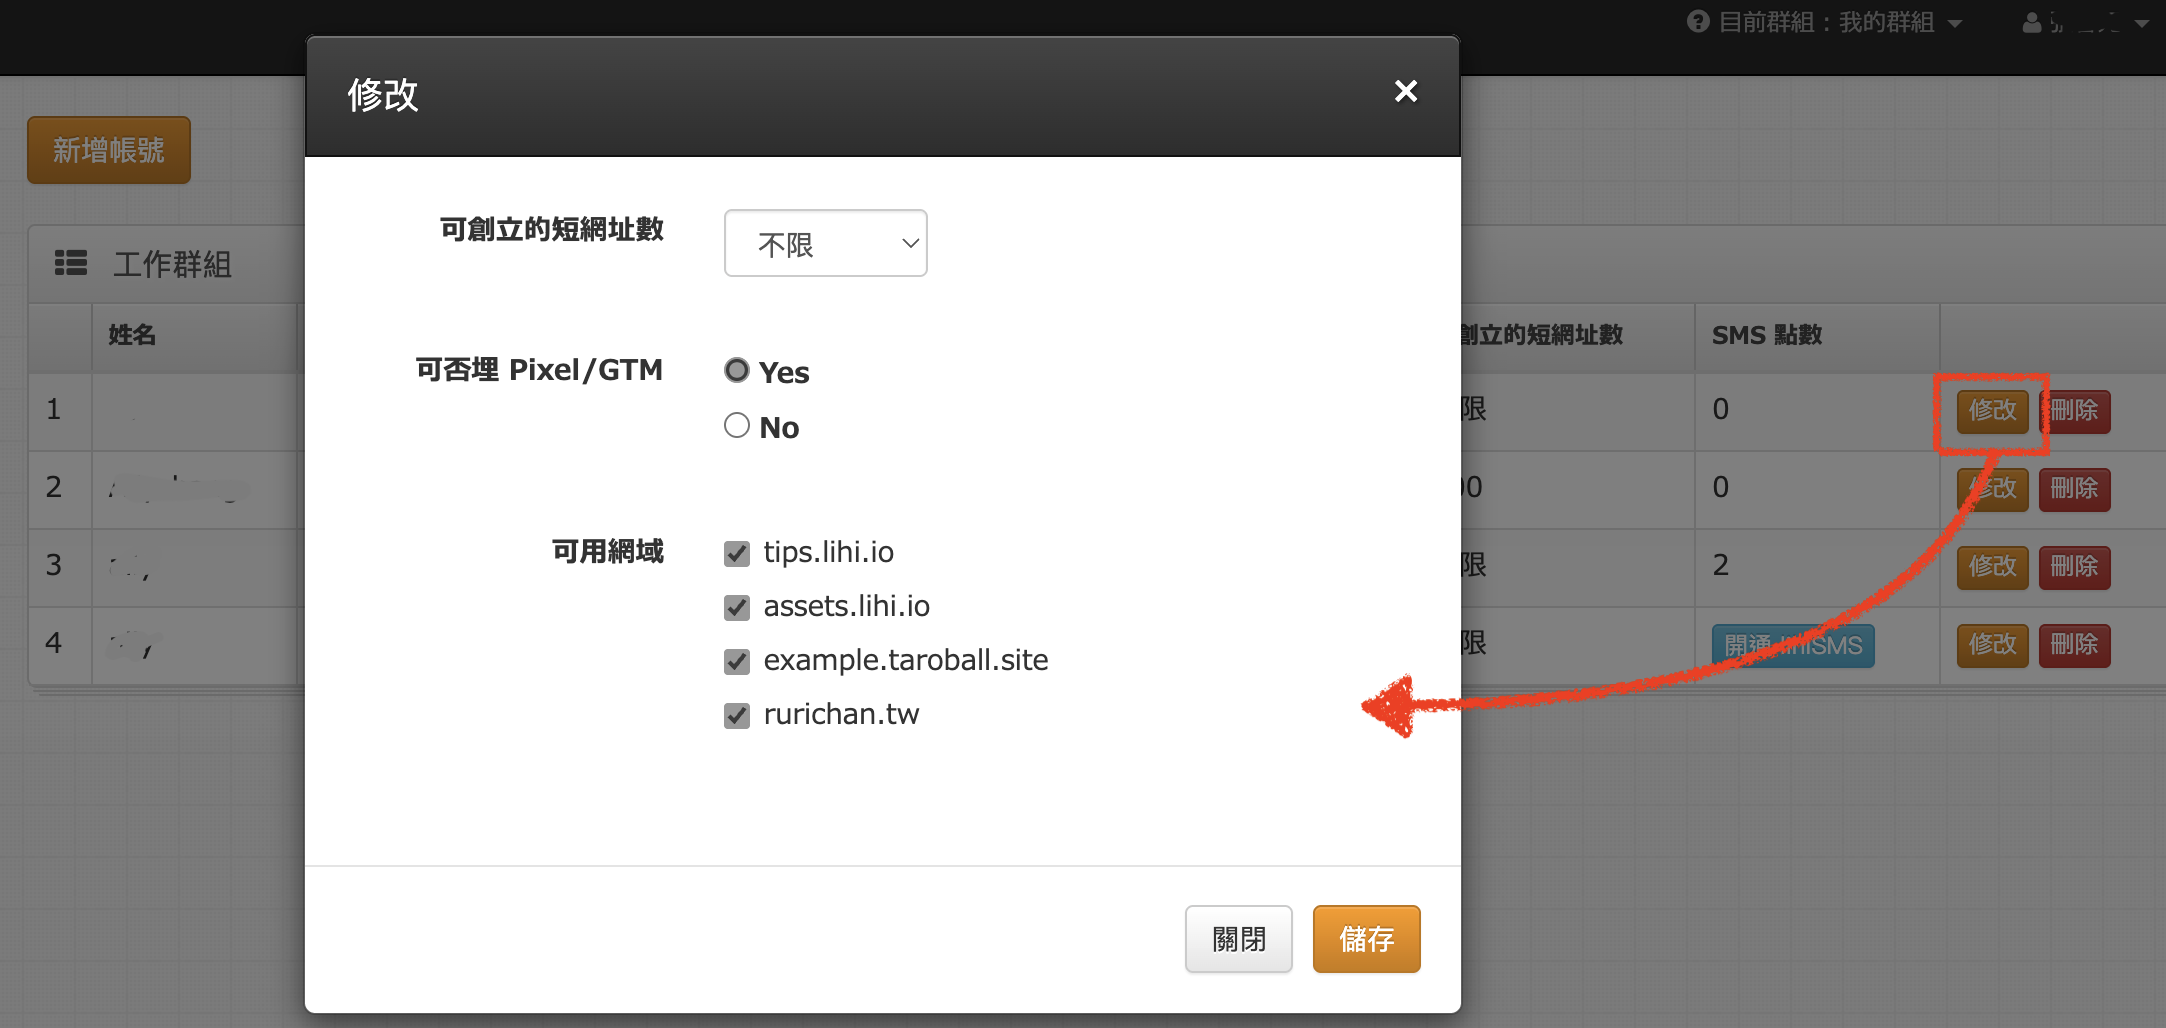Viewport: 2166px width, 1028px height.
Task: Click the 新增帳號 button
Action: (x=109, y=150)
